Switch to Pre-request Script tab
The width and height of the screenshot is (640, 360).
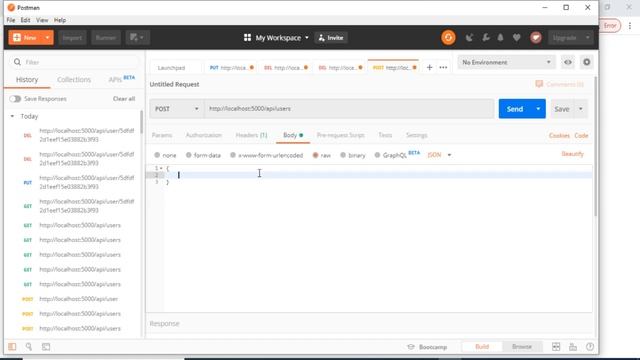340,135
